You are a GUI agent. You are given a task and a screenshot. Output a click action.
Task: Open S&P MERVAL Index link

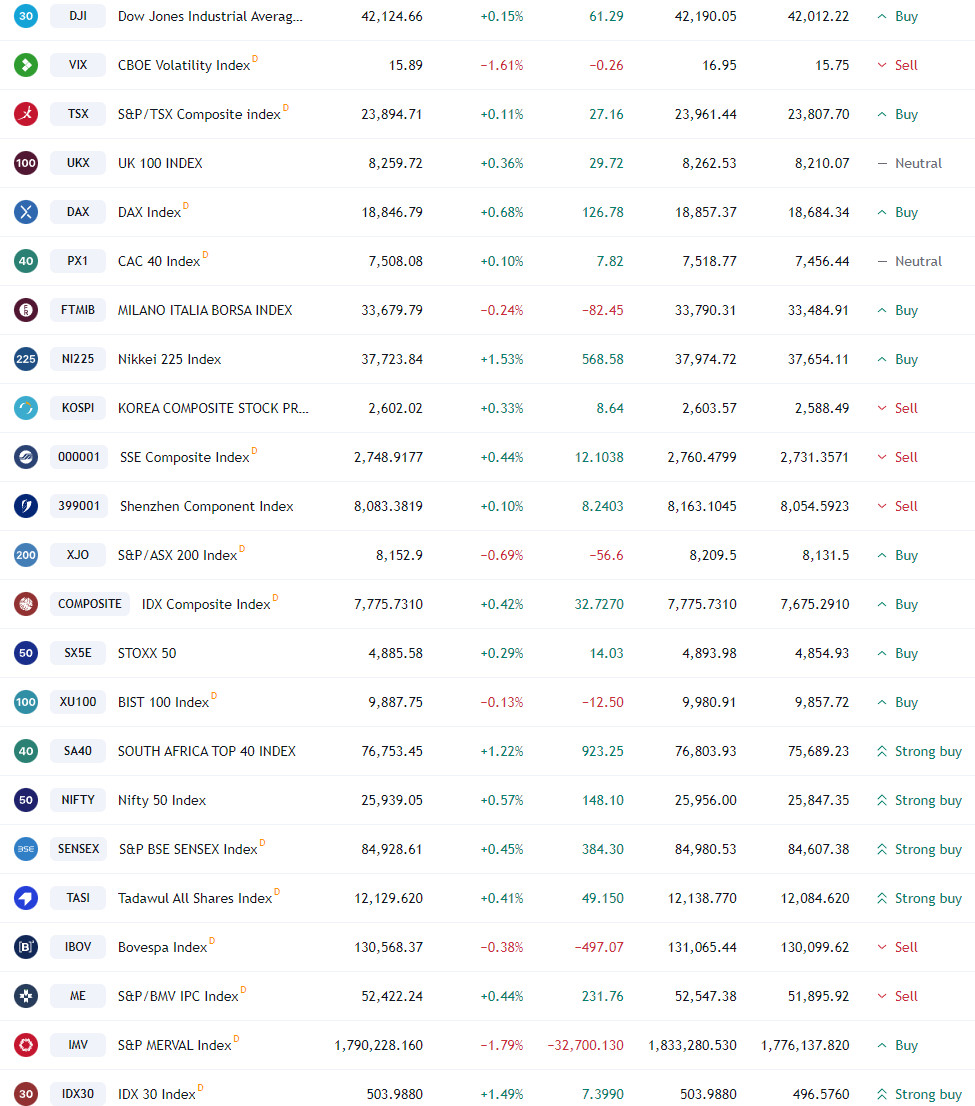174,1045
